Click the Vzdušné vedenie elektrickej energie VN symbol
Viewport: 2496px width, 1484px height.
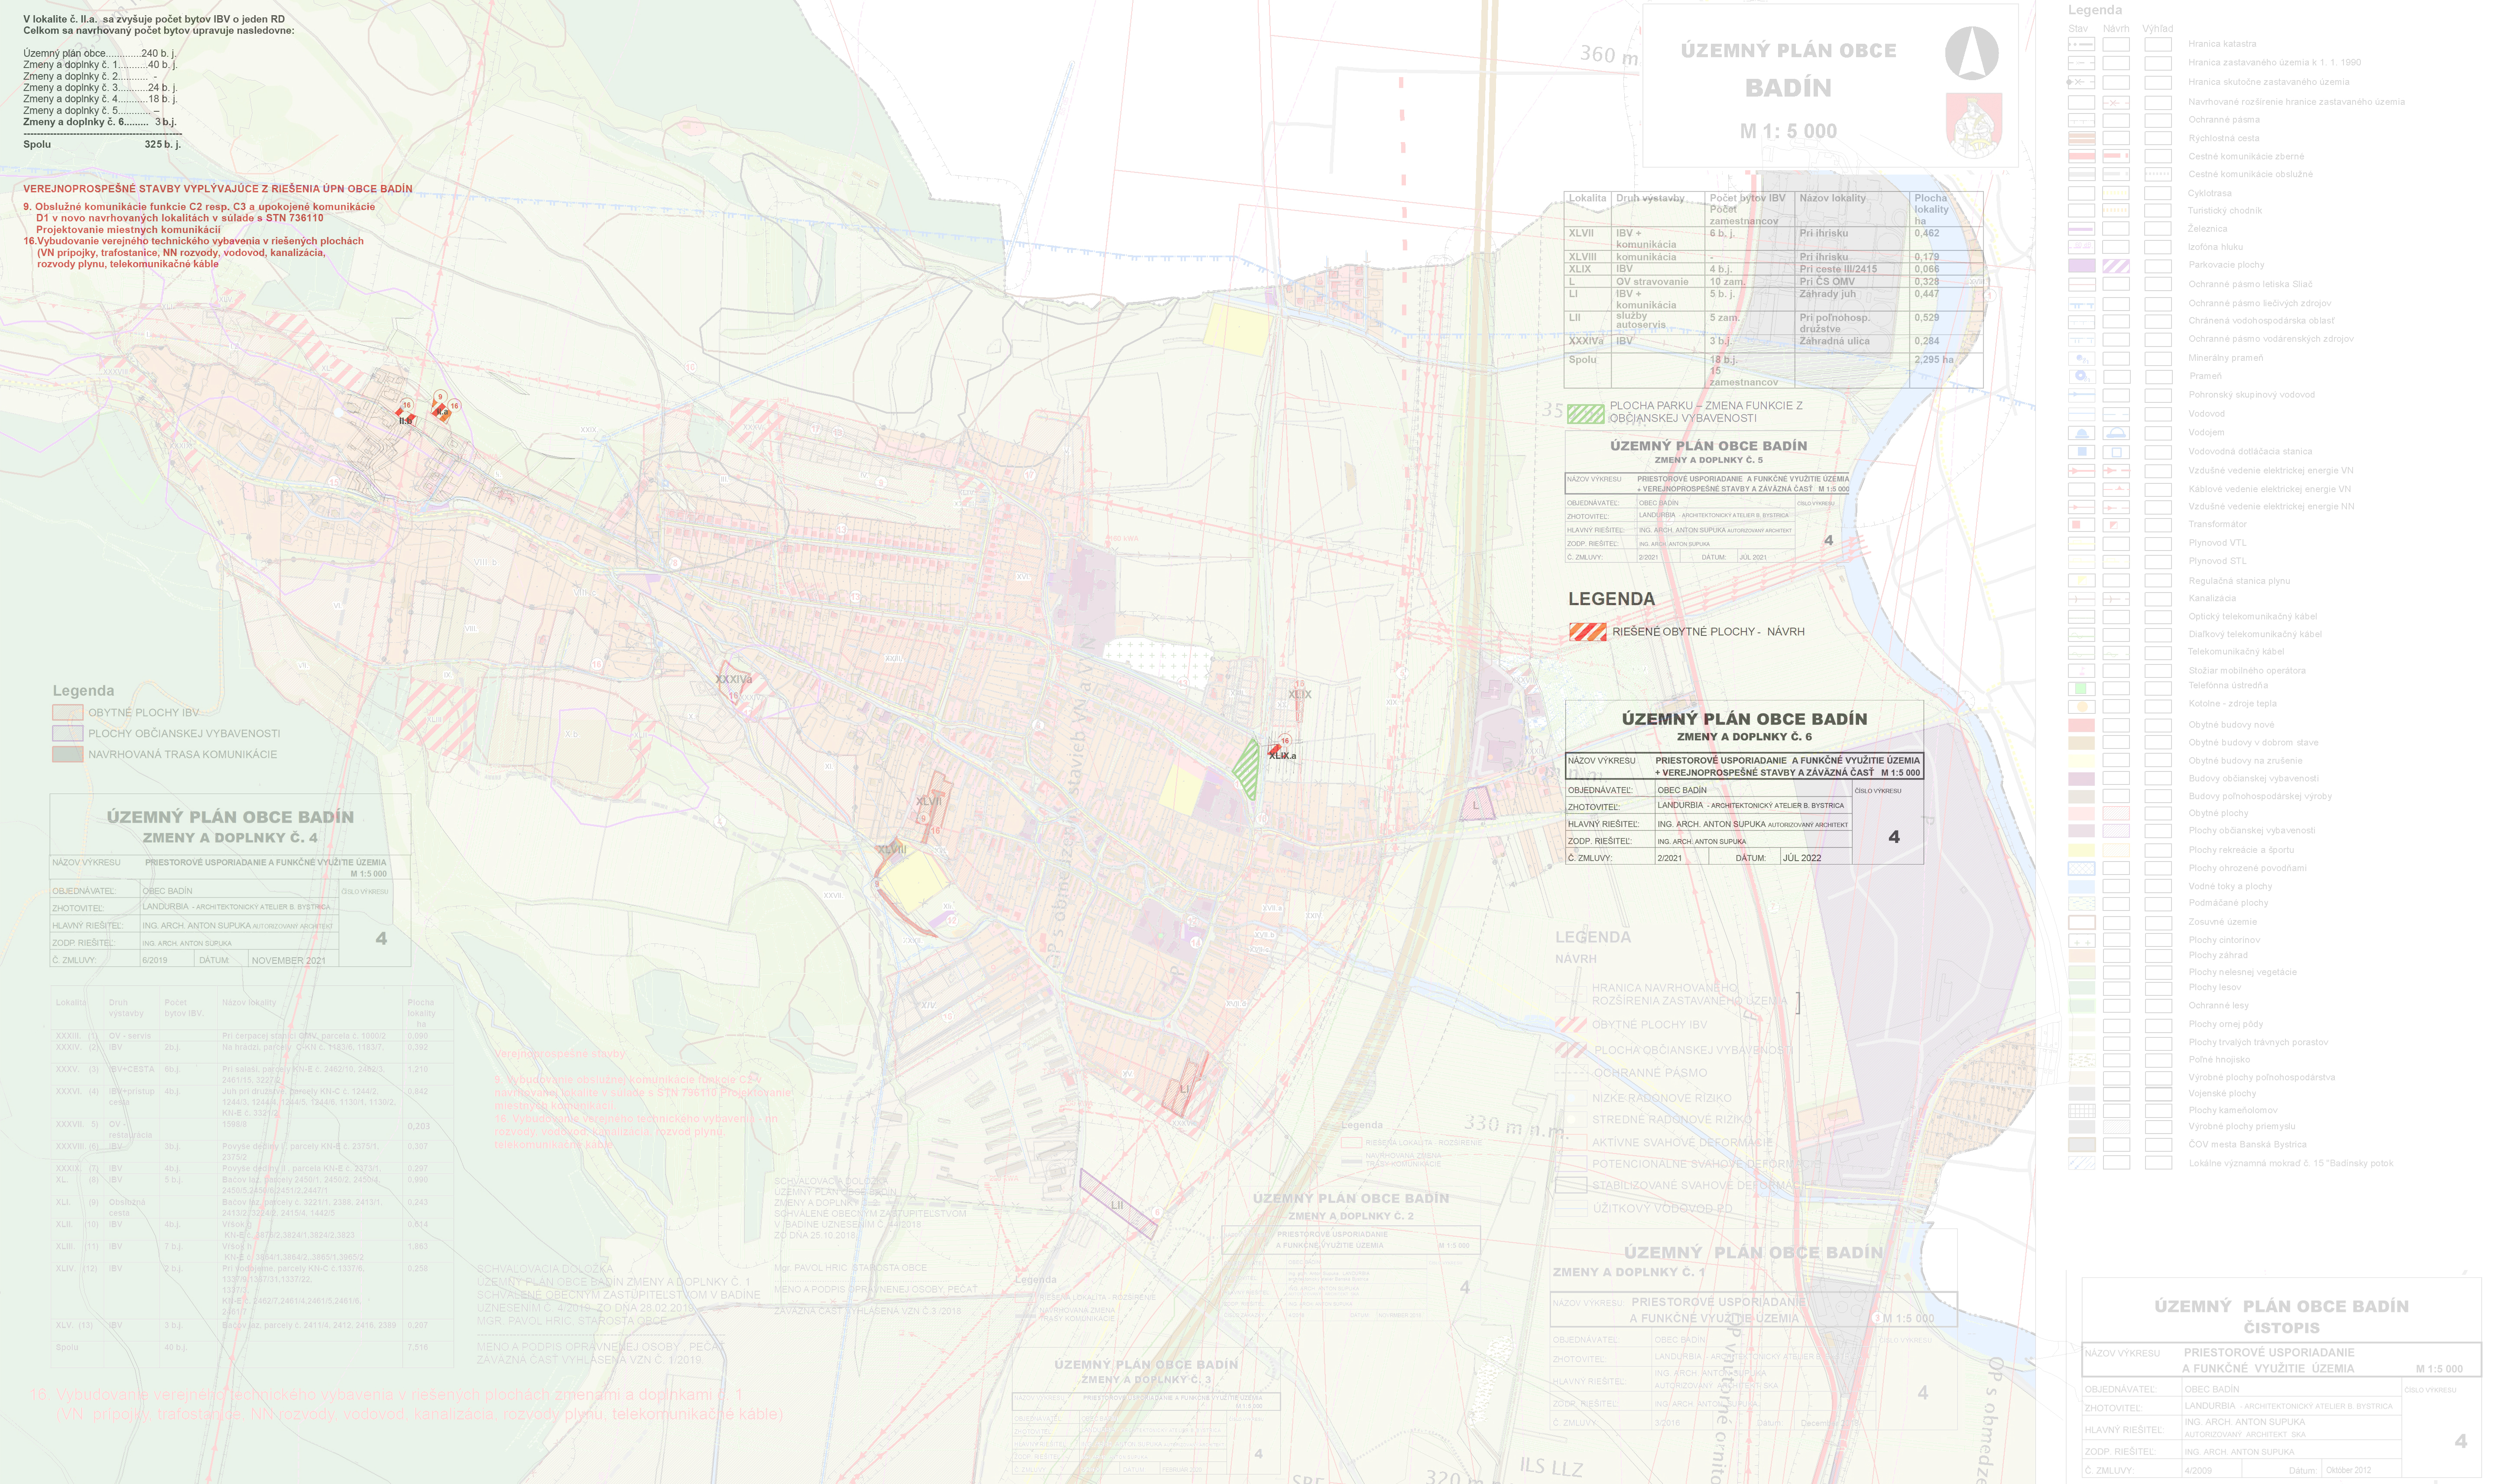(2081, 470)
